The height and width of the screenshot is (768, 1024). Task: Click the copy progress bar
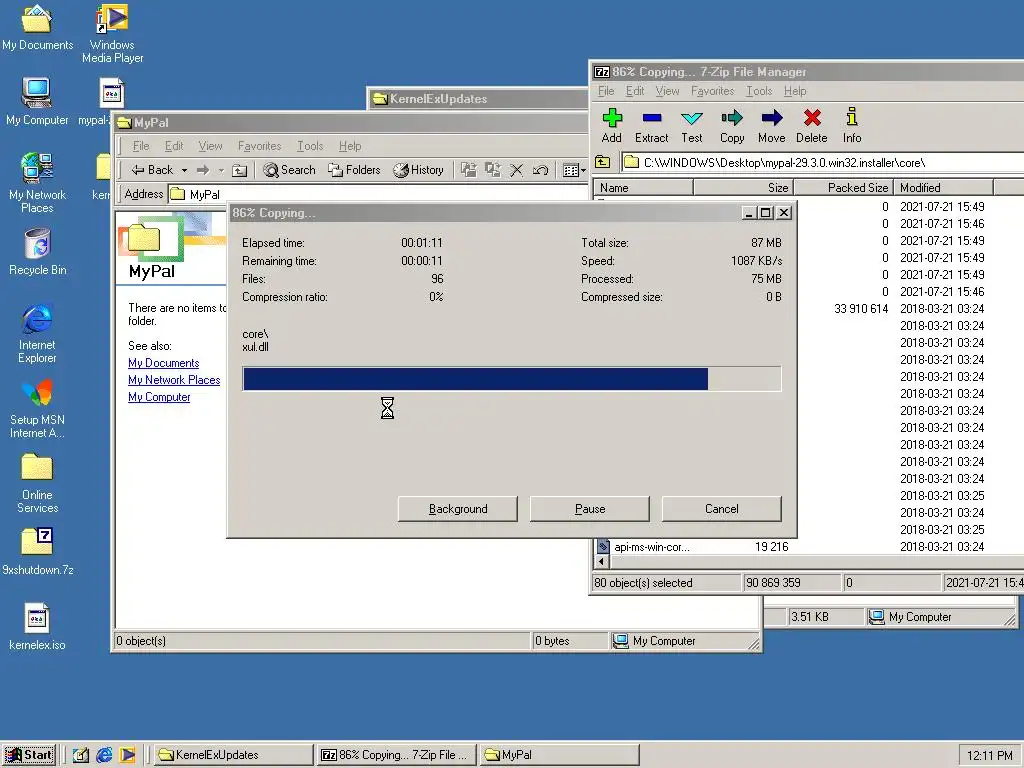click(512, 379)
